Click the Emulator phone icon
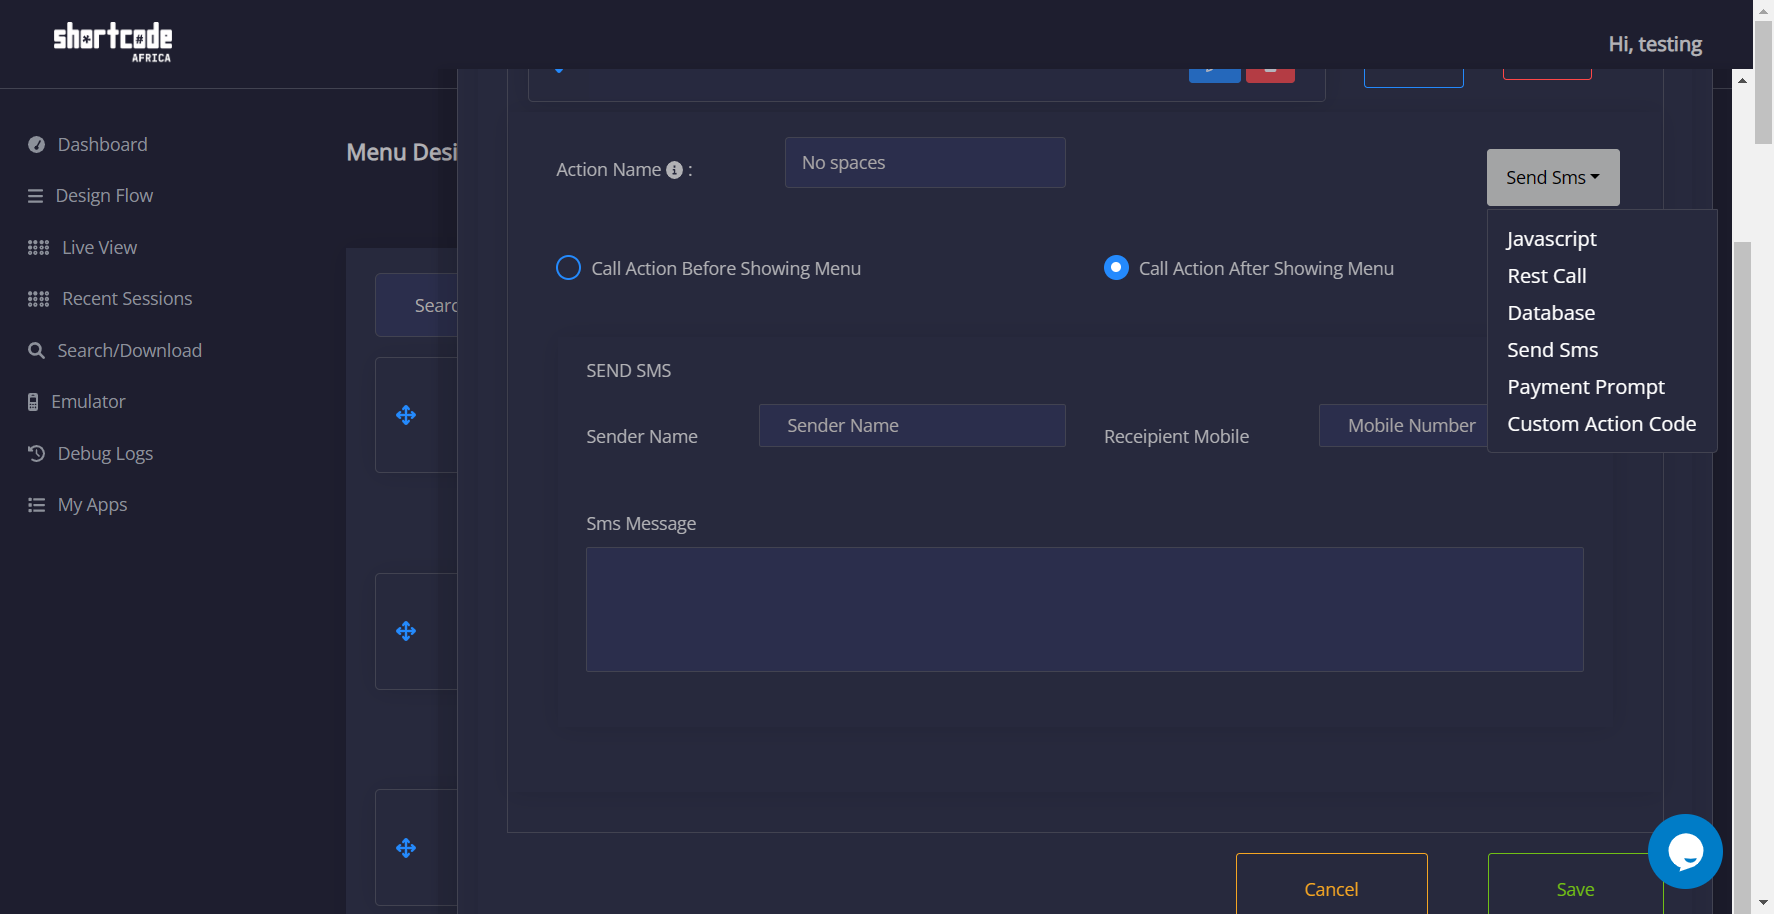1774x914 pixels. click(33, 402)
